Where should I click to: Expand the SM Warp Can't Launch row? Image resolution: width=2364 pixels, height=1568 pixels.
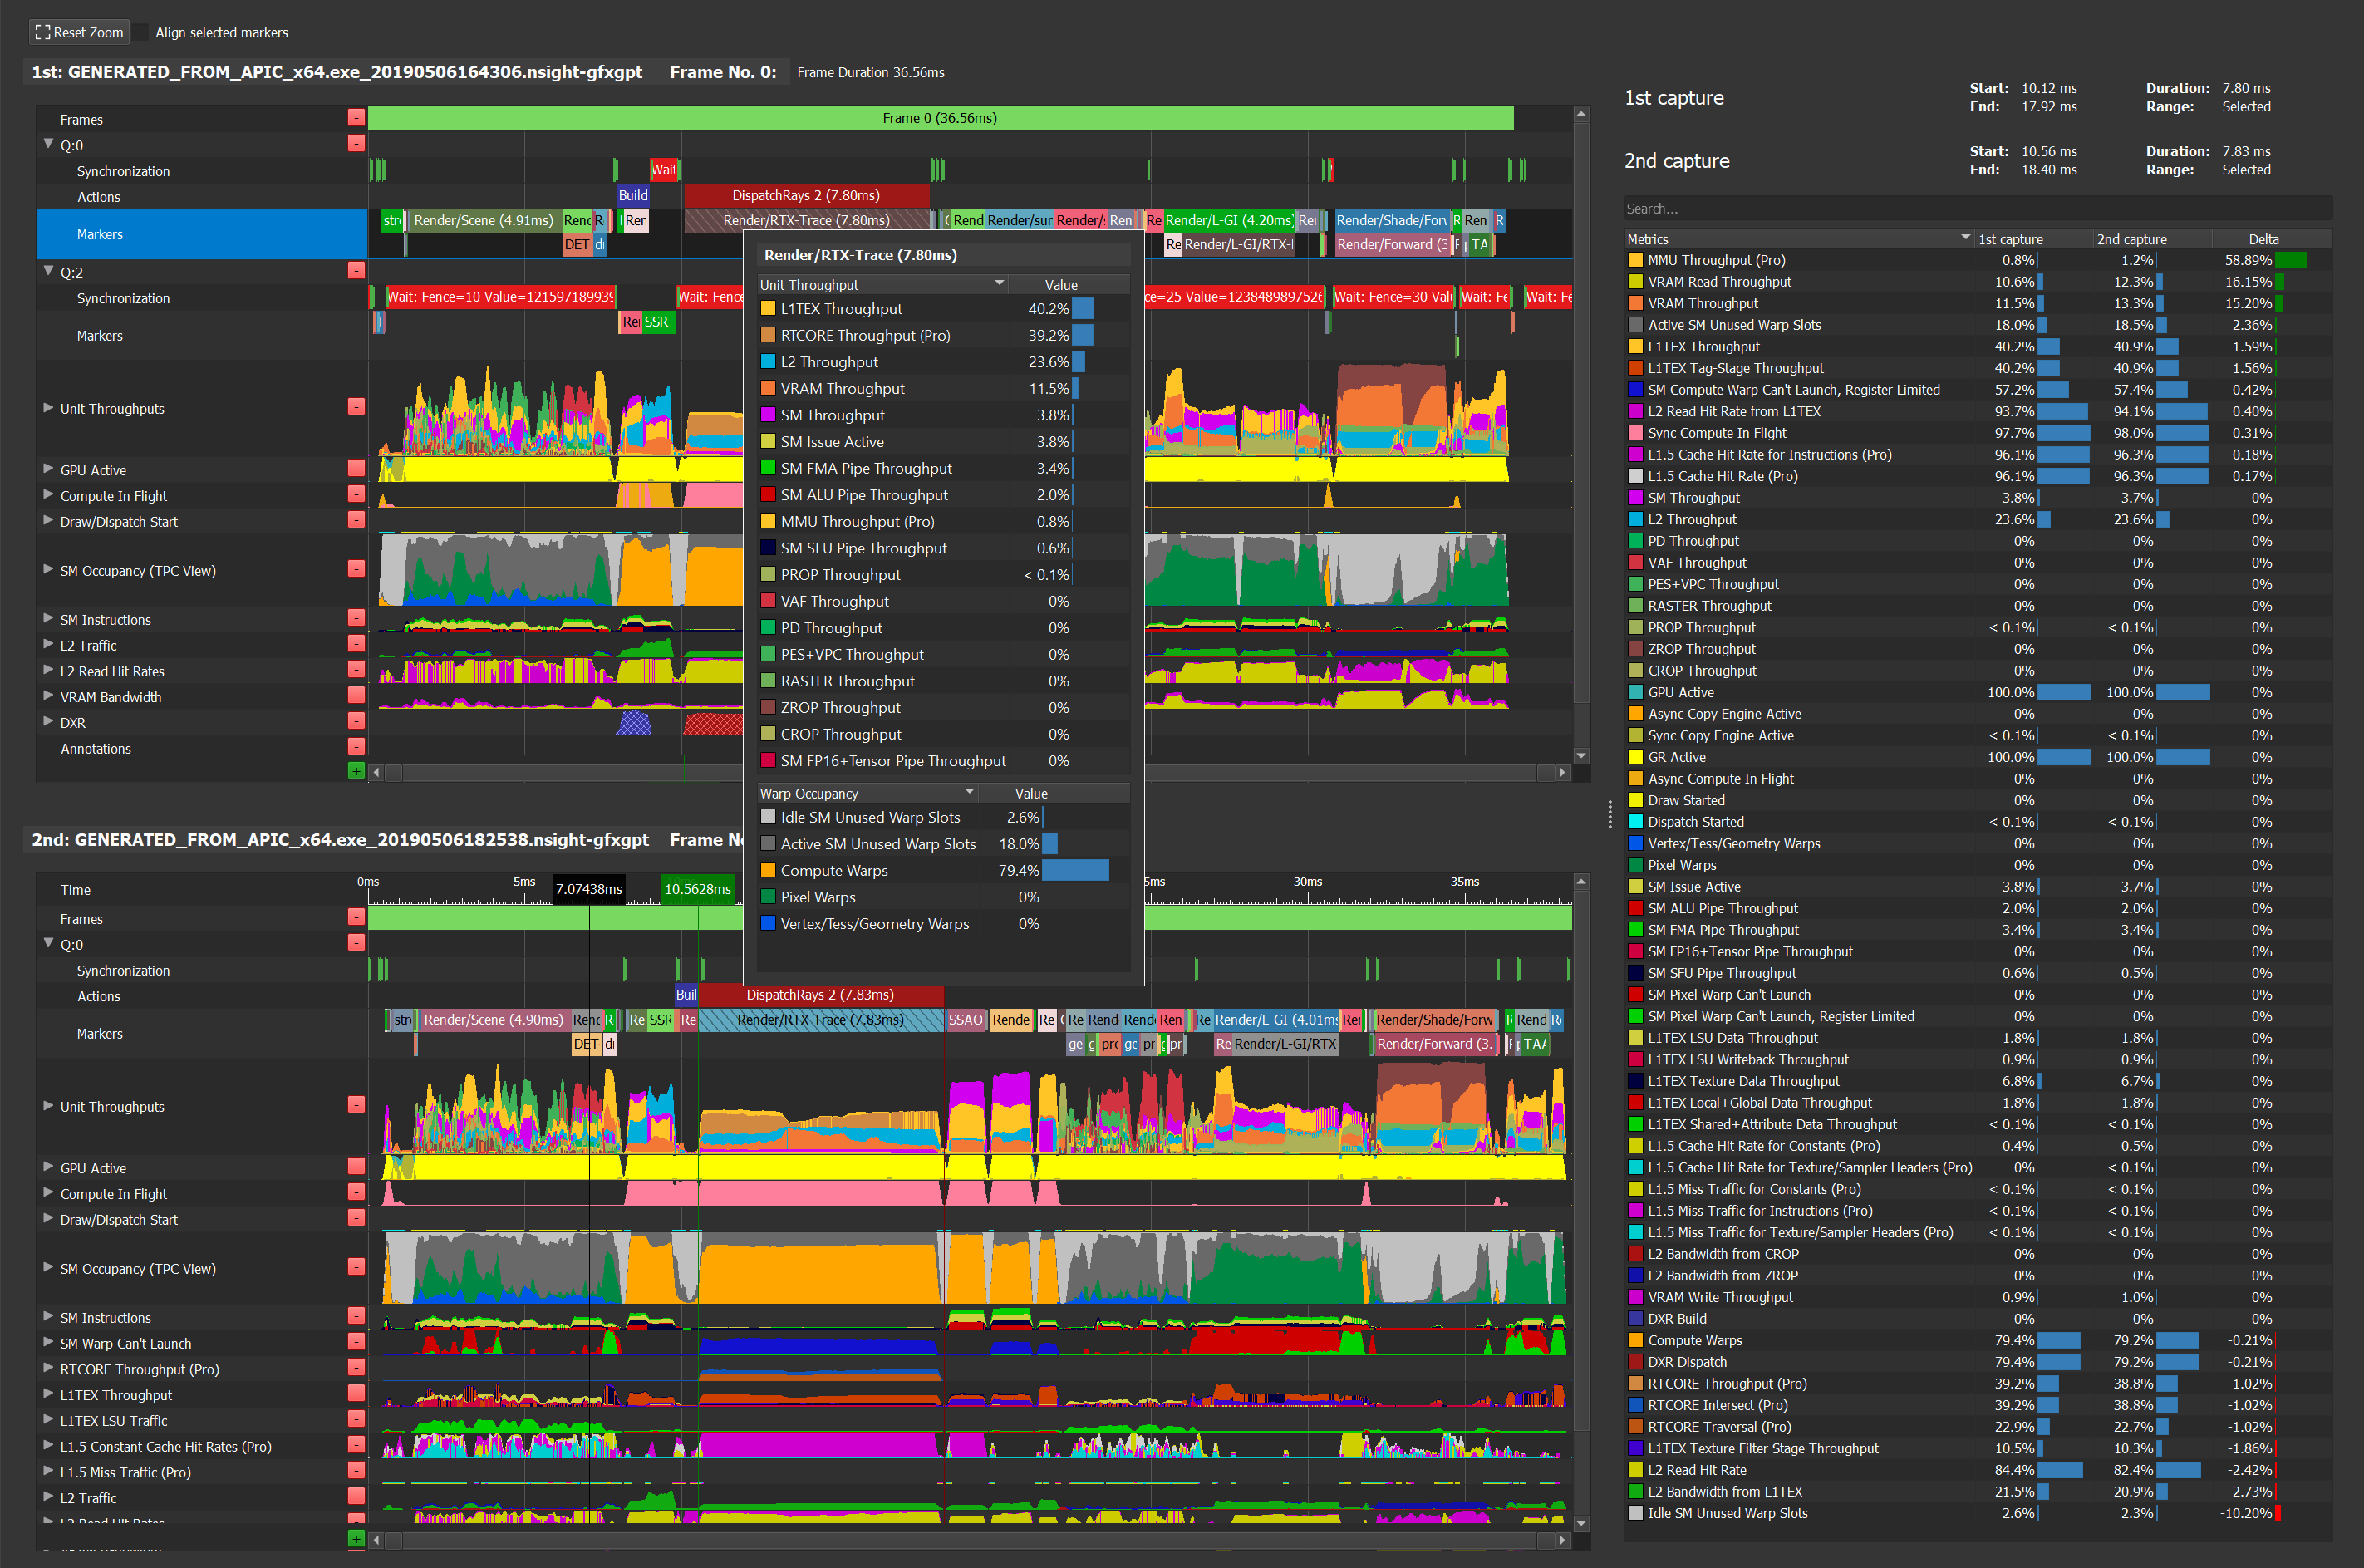point(48,1342)
